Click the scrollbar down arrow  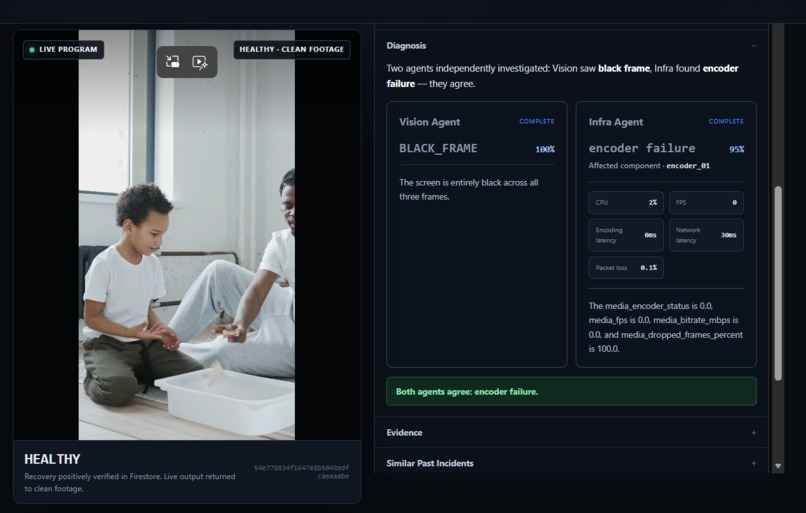pyautogui.click(x=778, y=466)
